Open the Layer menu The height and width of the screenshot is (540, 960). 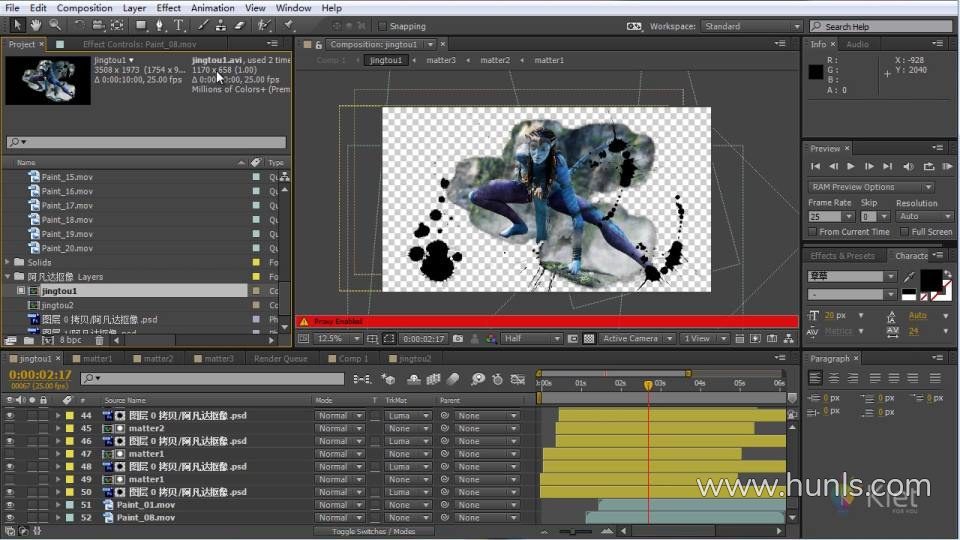tap(134, 8)
